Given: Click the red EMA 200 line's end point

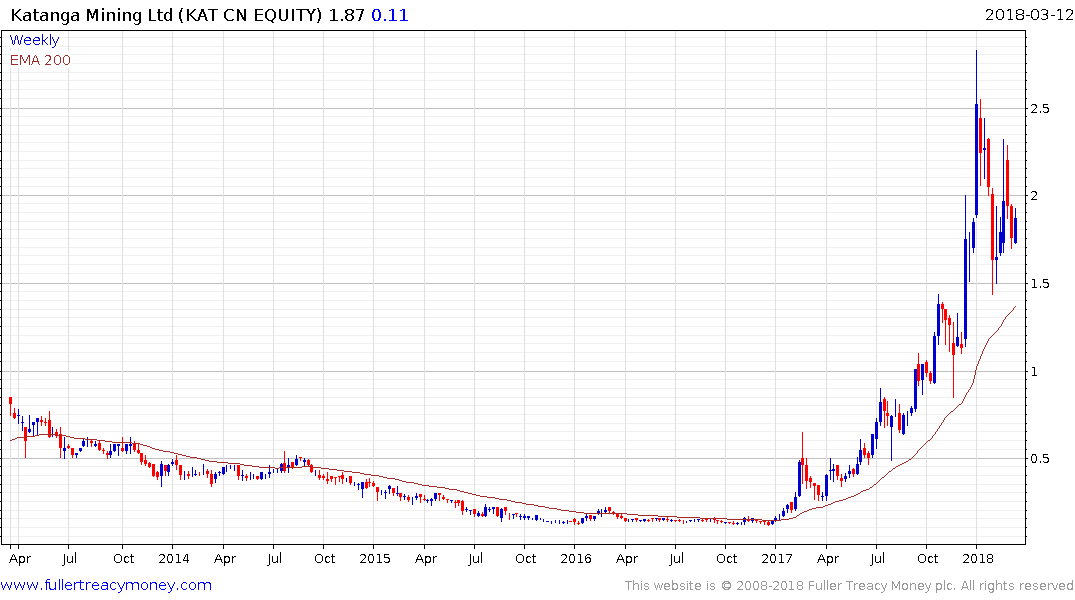Looking at the screenshot, I should pos(1015,307).
